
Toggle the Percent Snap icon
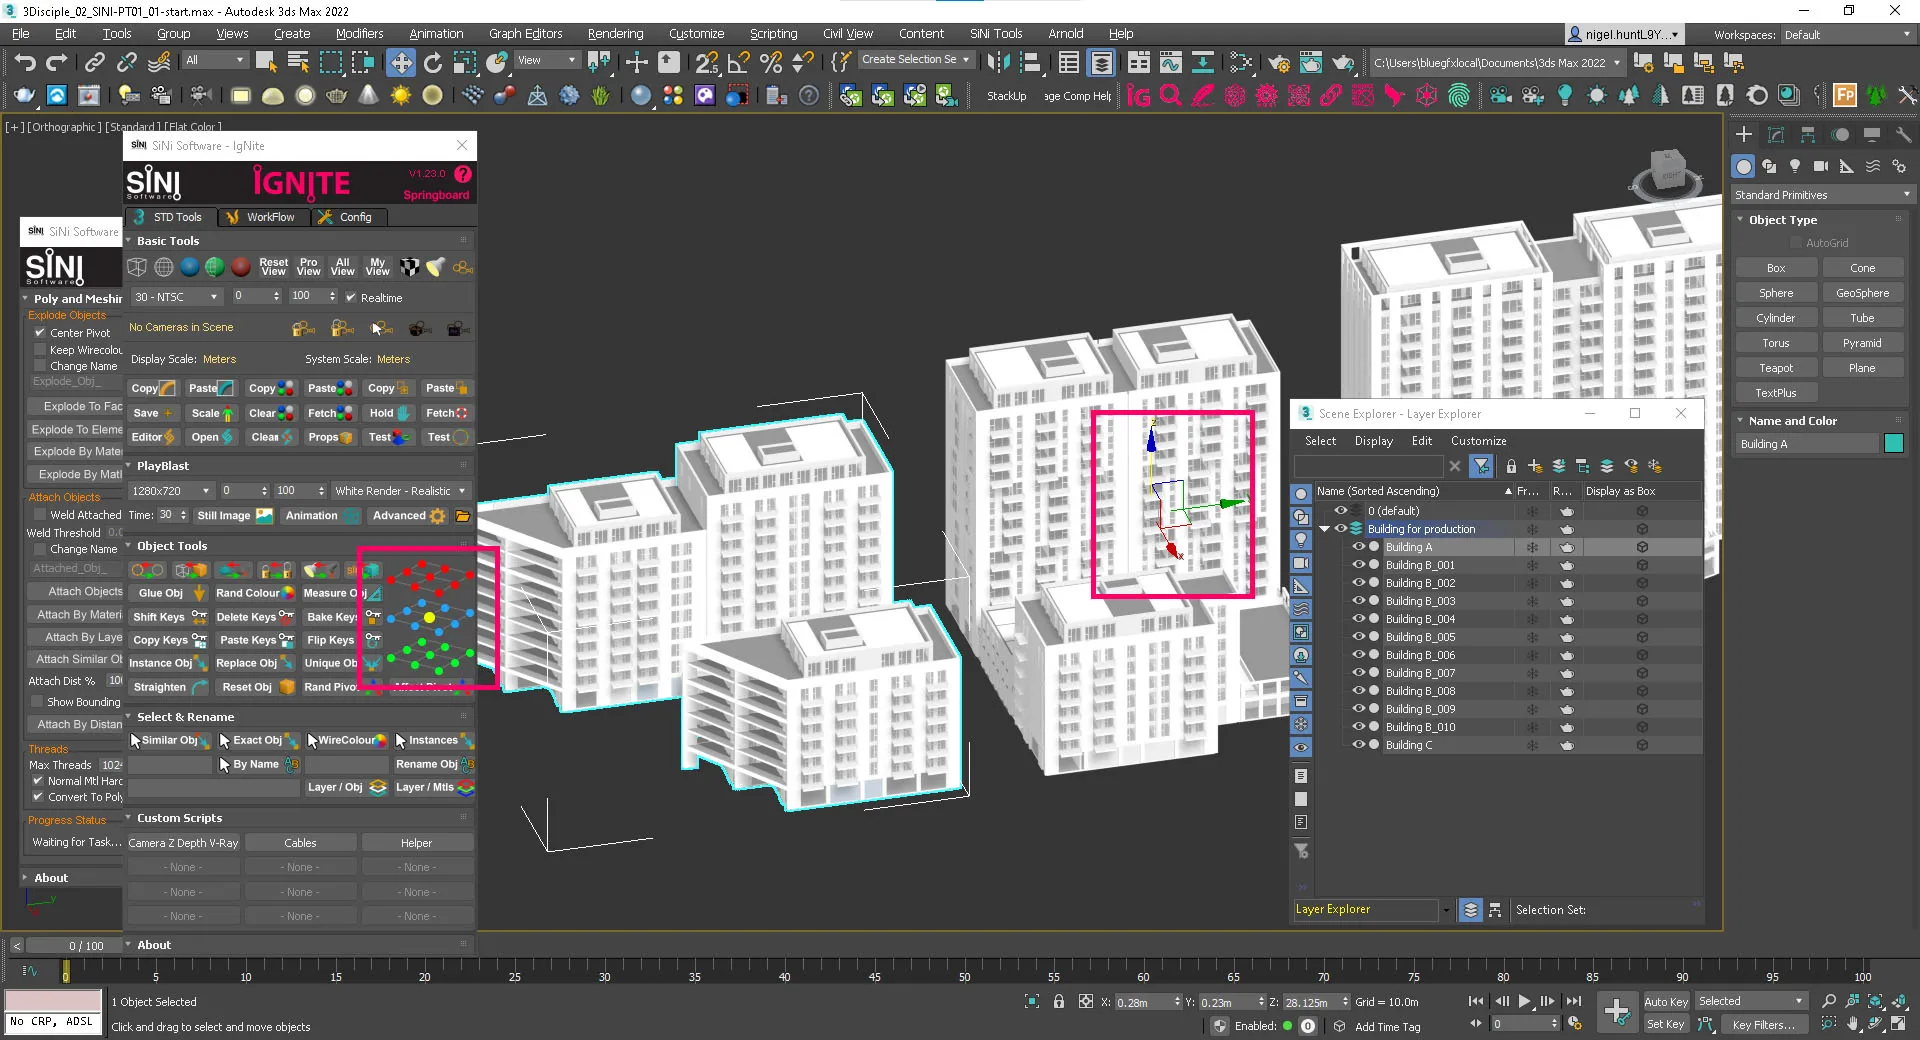pyautogui.click(x=771, y=63)
